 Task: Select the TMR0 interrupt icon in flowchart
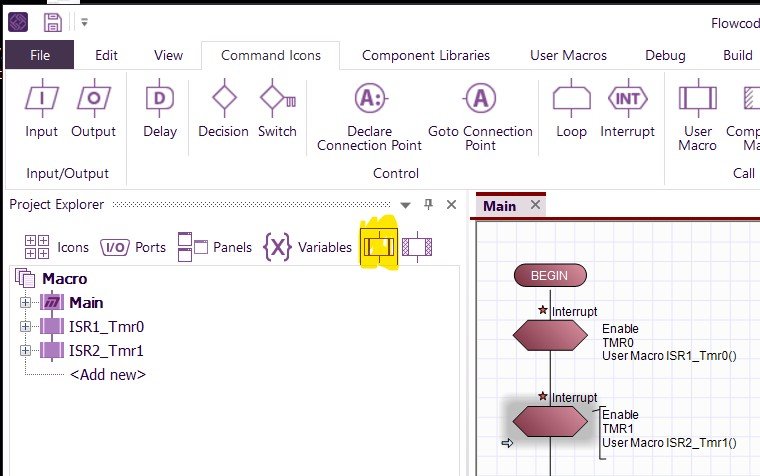(550, 335)
